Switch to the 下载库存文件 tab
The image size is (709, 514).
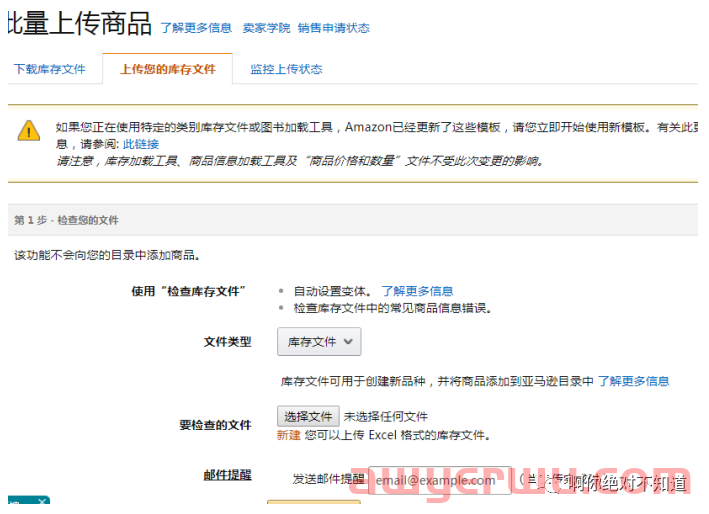(50, 69)
